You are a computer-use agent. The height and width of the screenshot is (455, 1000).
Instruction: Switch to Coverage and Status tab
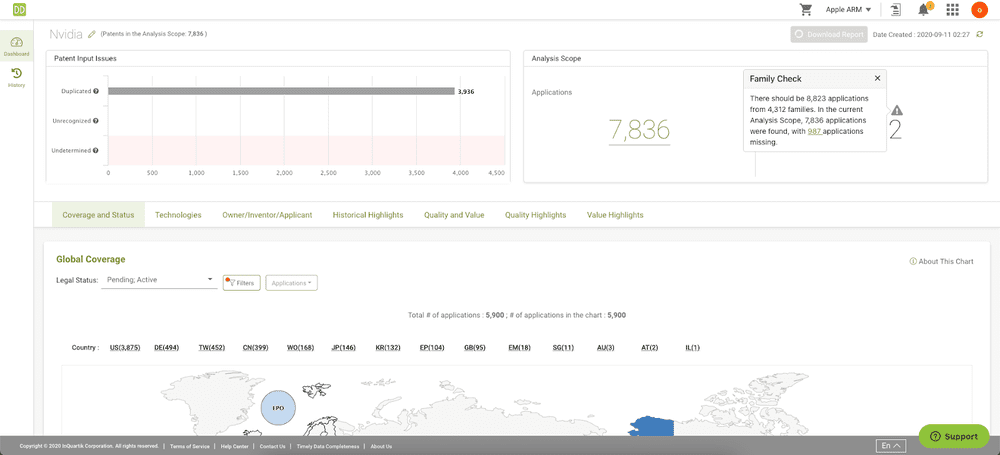click(x=98, y=215)
